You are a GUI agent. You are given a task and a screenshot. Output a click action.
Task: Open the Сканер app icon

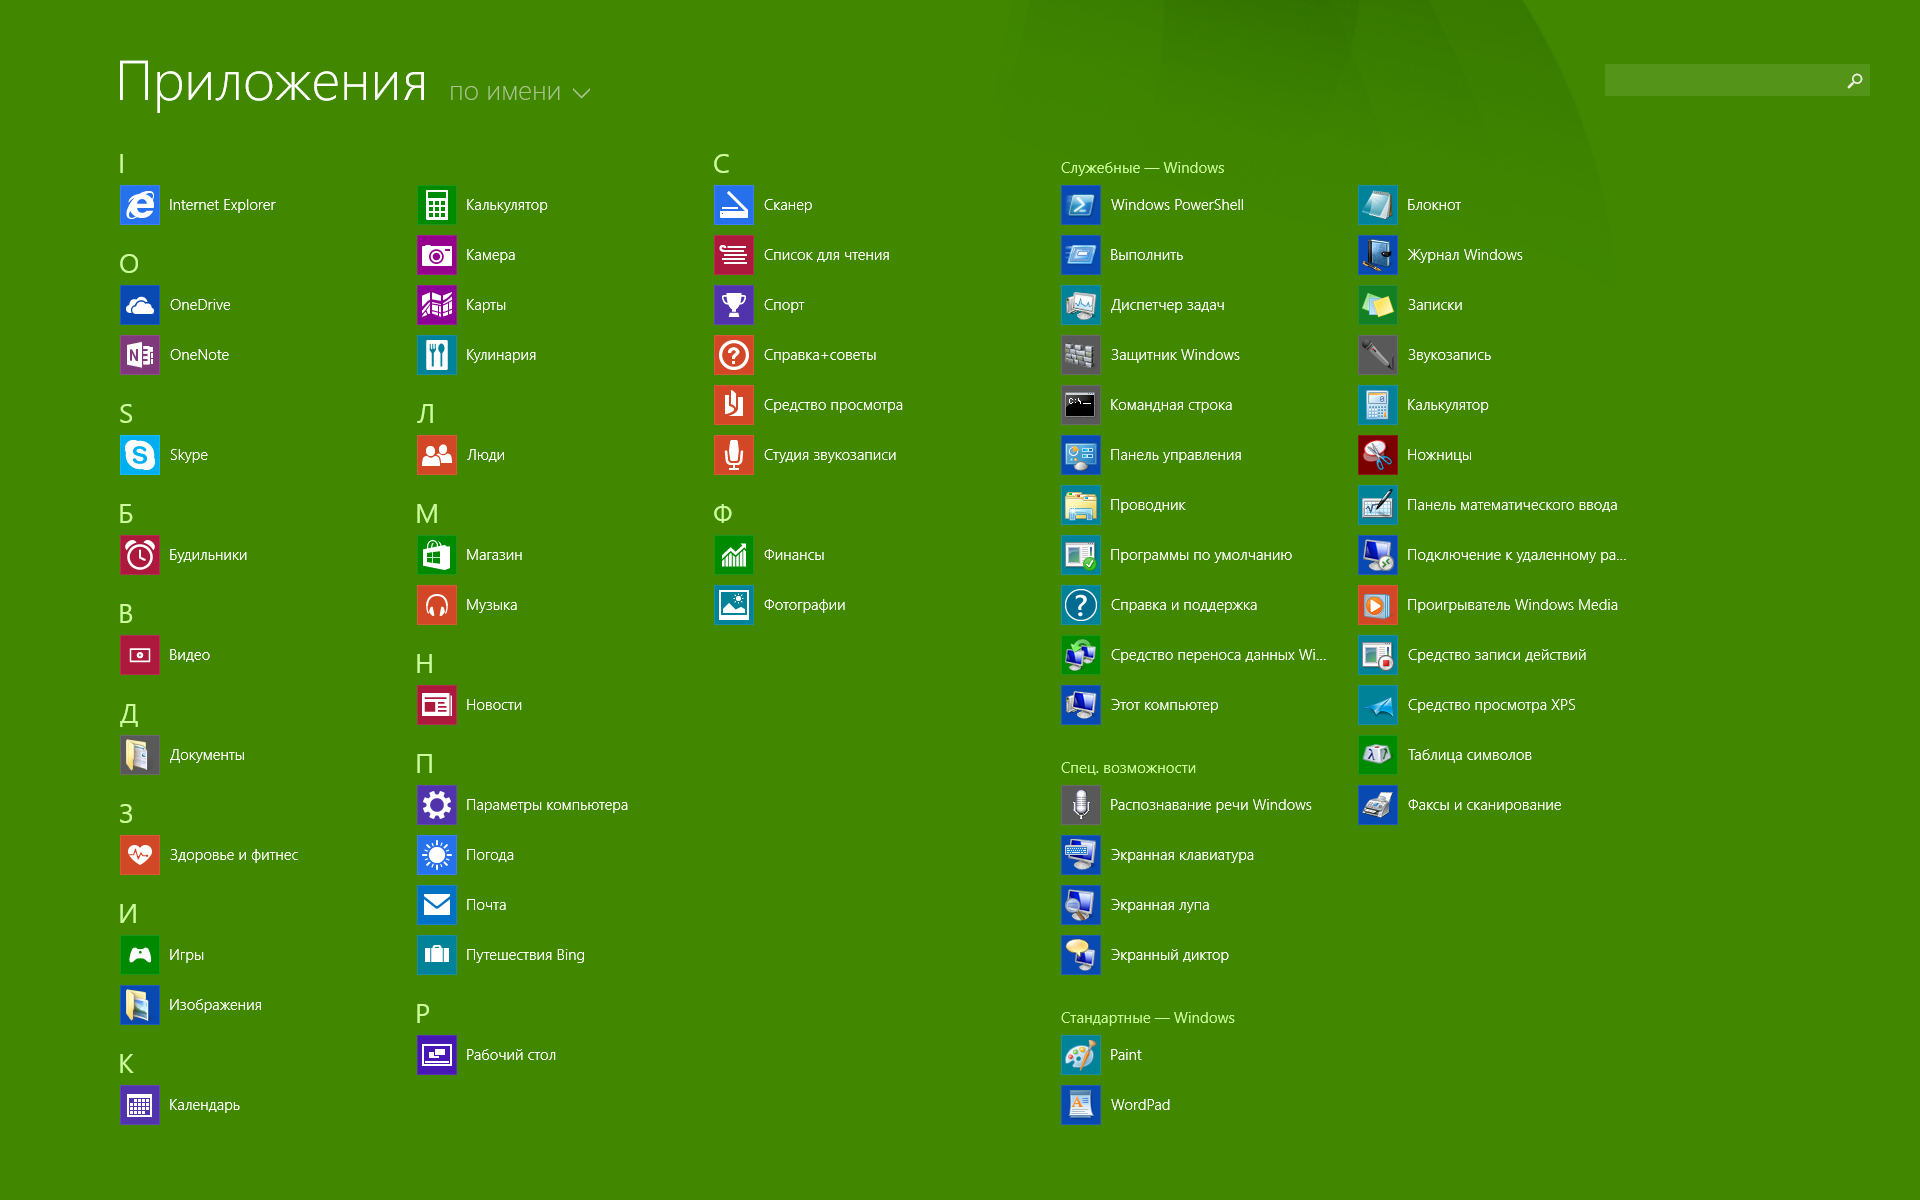(x=734, y=205)
